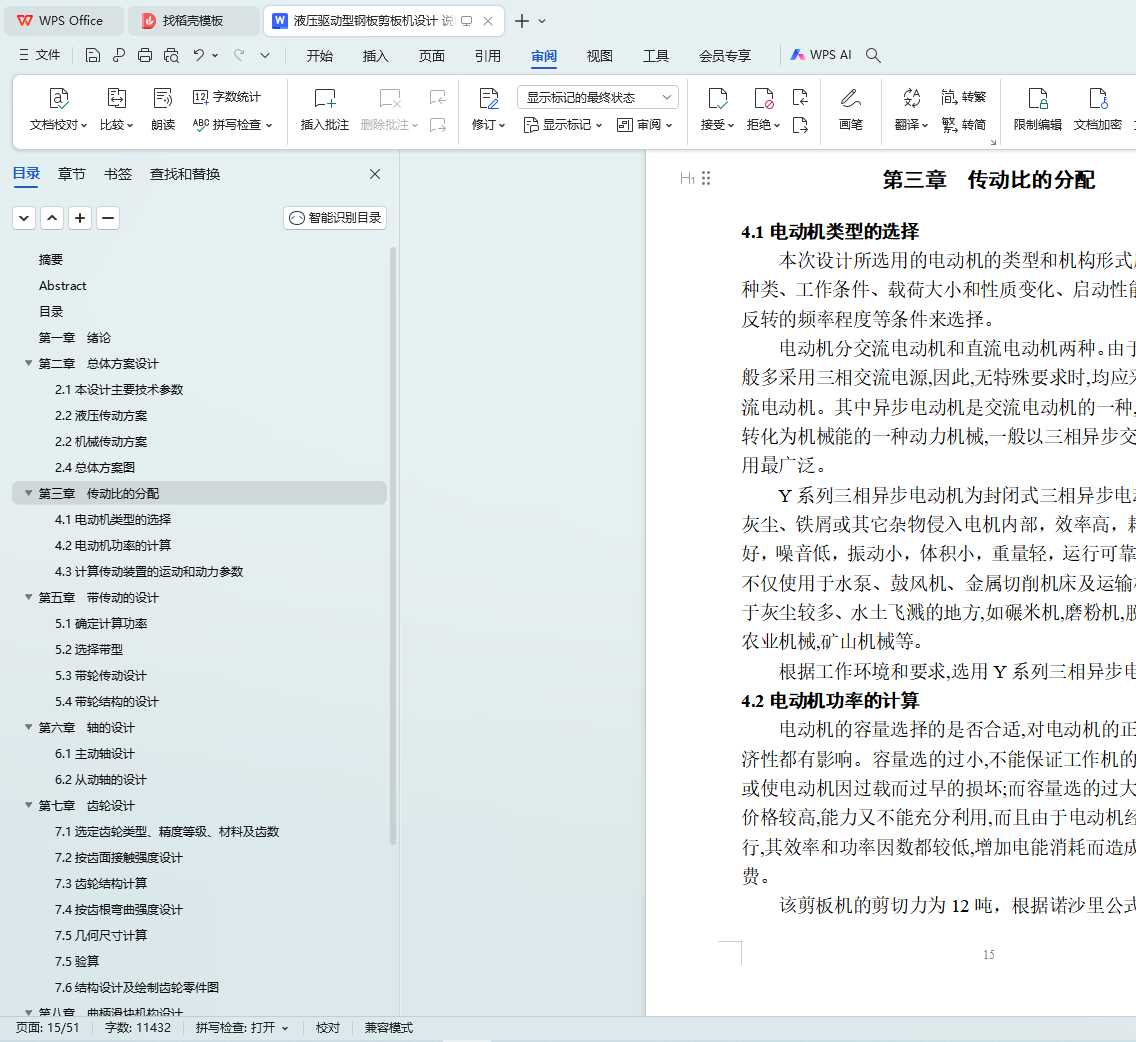Screen dimensions: 1136x1042
Task: Click the plus button to promote outline level
Action: 80,218
